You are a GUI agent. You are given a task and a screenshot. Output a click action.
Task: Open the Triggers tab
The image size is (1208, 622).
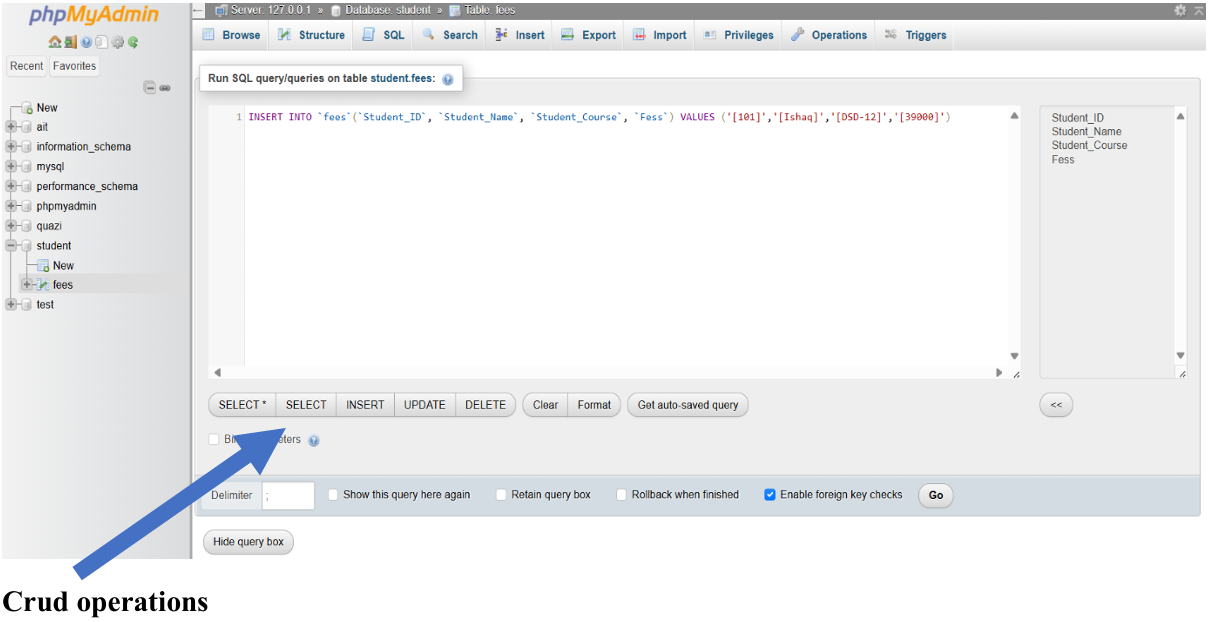click(916, 35)
